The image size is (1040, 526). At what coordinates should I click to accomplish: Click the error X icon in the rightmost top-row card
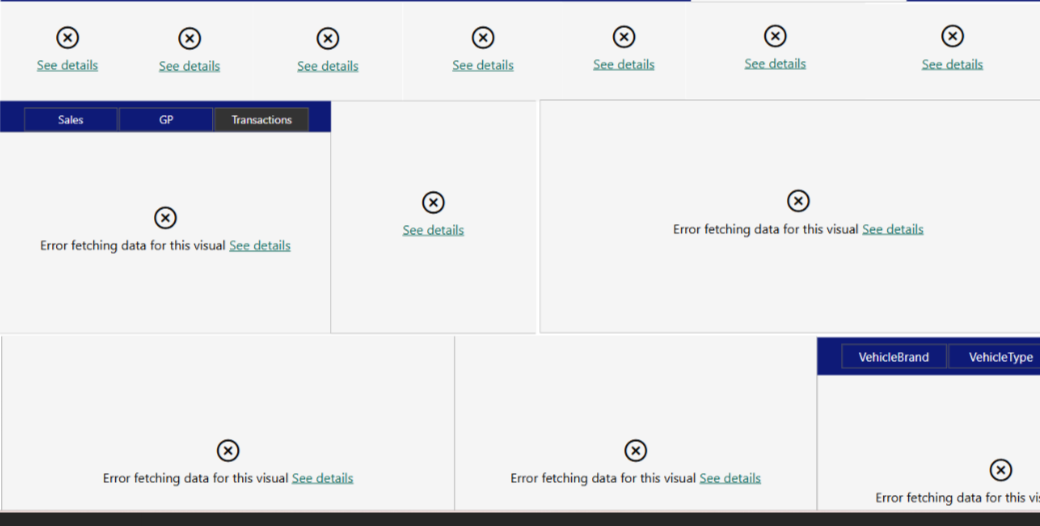coord(952,36)
